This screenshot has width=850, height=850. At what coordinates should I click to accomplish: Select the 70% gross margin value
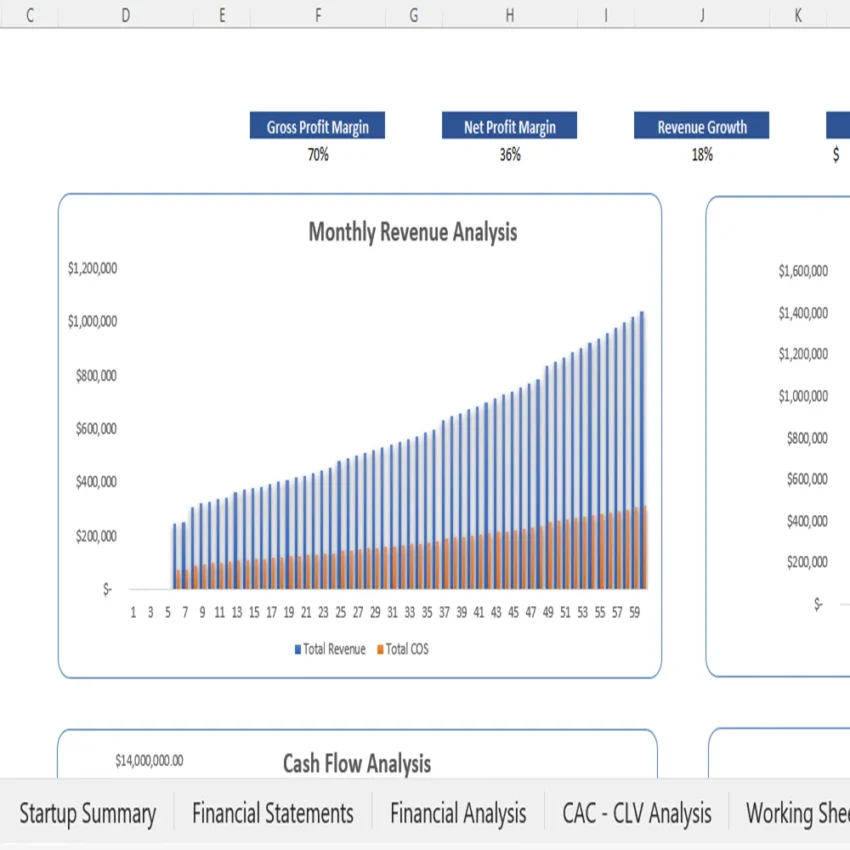(317, 155)
